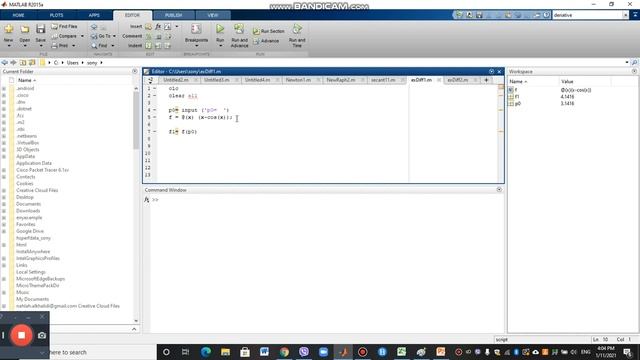The width and height of the screenshot is (640, 360).
Task: Click the Command Window prompt
Action: (x=156, y=200)
